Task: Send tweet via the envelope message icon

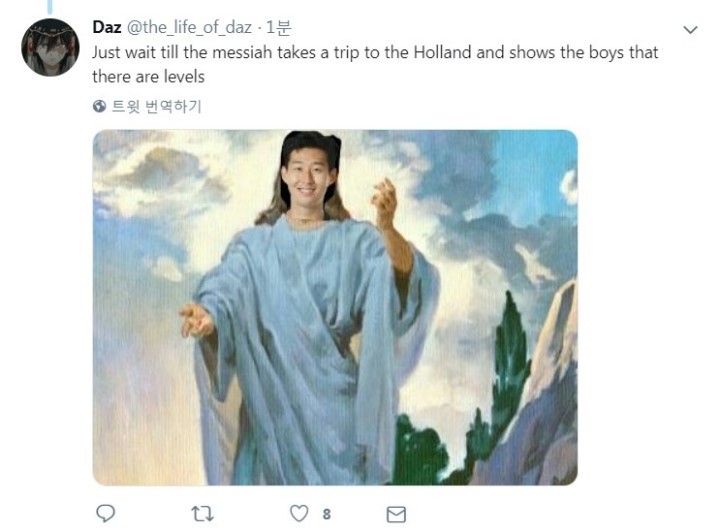Action: click(x=396, y=514)
